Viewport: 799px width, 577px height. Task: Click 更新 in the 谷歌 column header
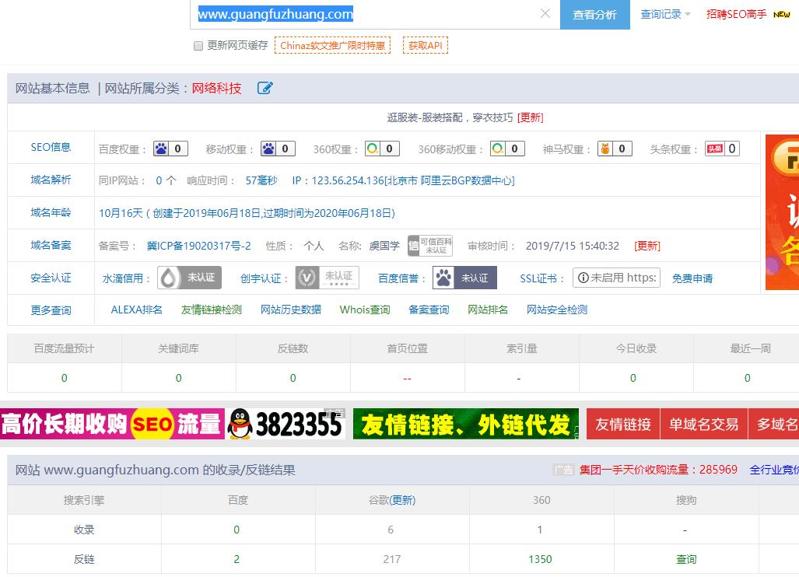click(x=402, y=500)
